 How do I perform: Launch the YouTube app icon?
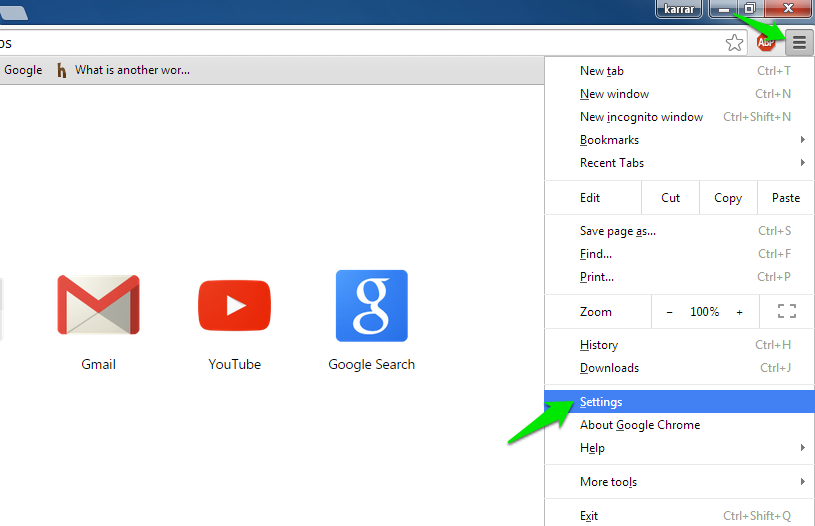[234, 306]
